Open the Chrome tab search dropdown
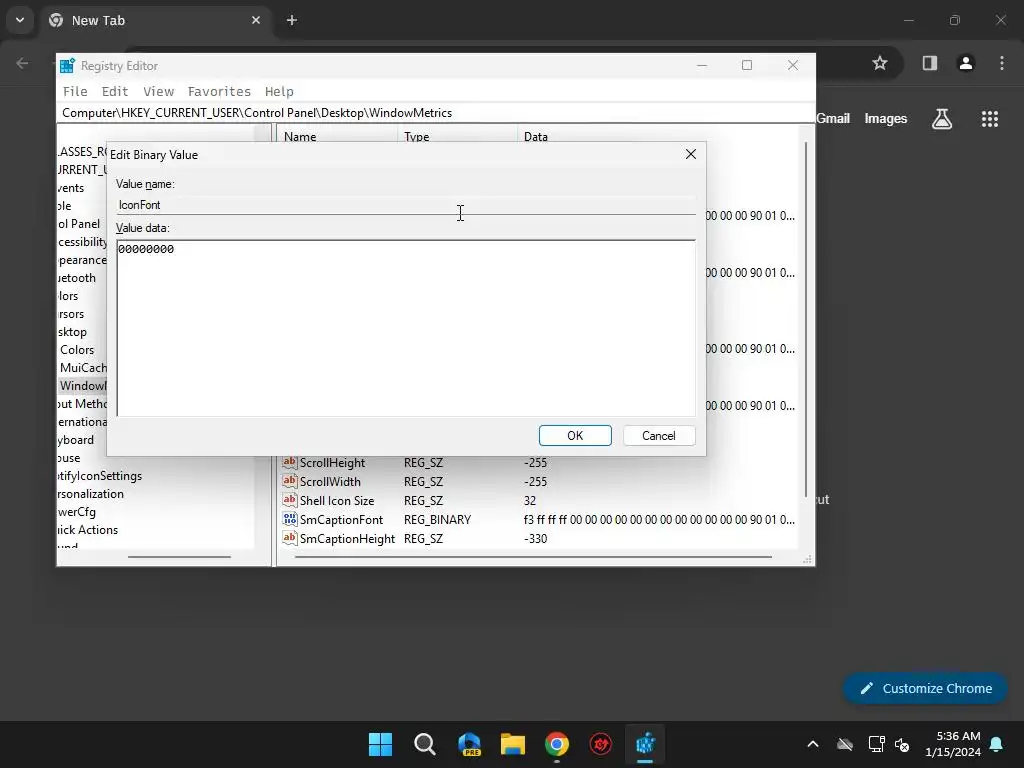 (20, 20)
